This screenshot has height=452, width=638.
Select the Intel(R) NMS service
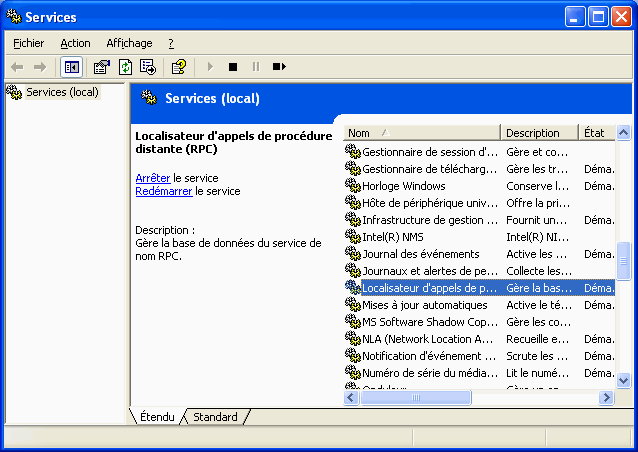coord(480,237)
